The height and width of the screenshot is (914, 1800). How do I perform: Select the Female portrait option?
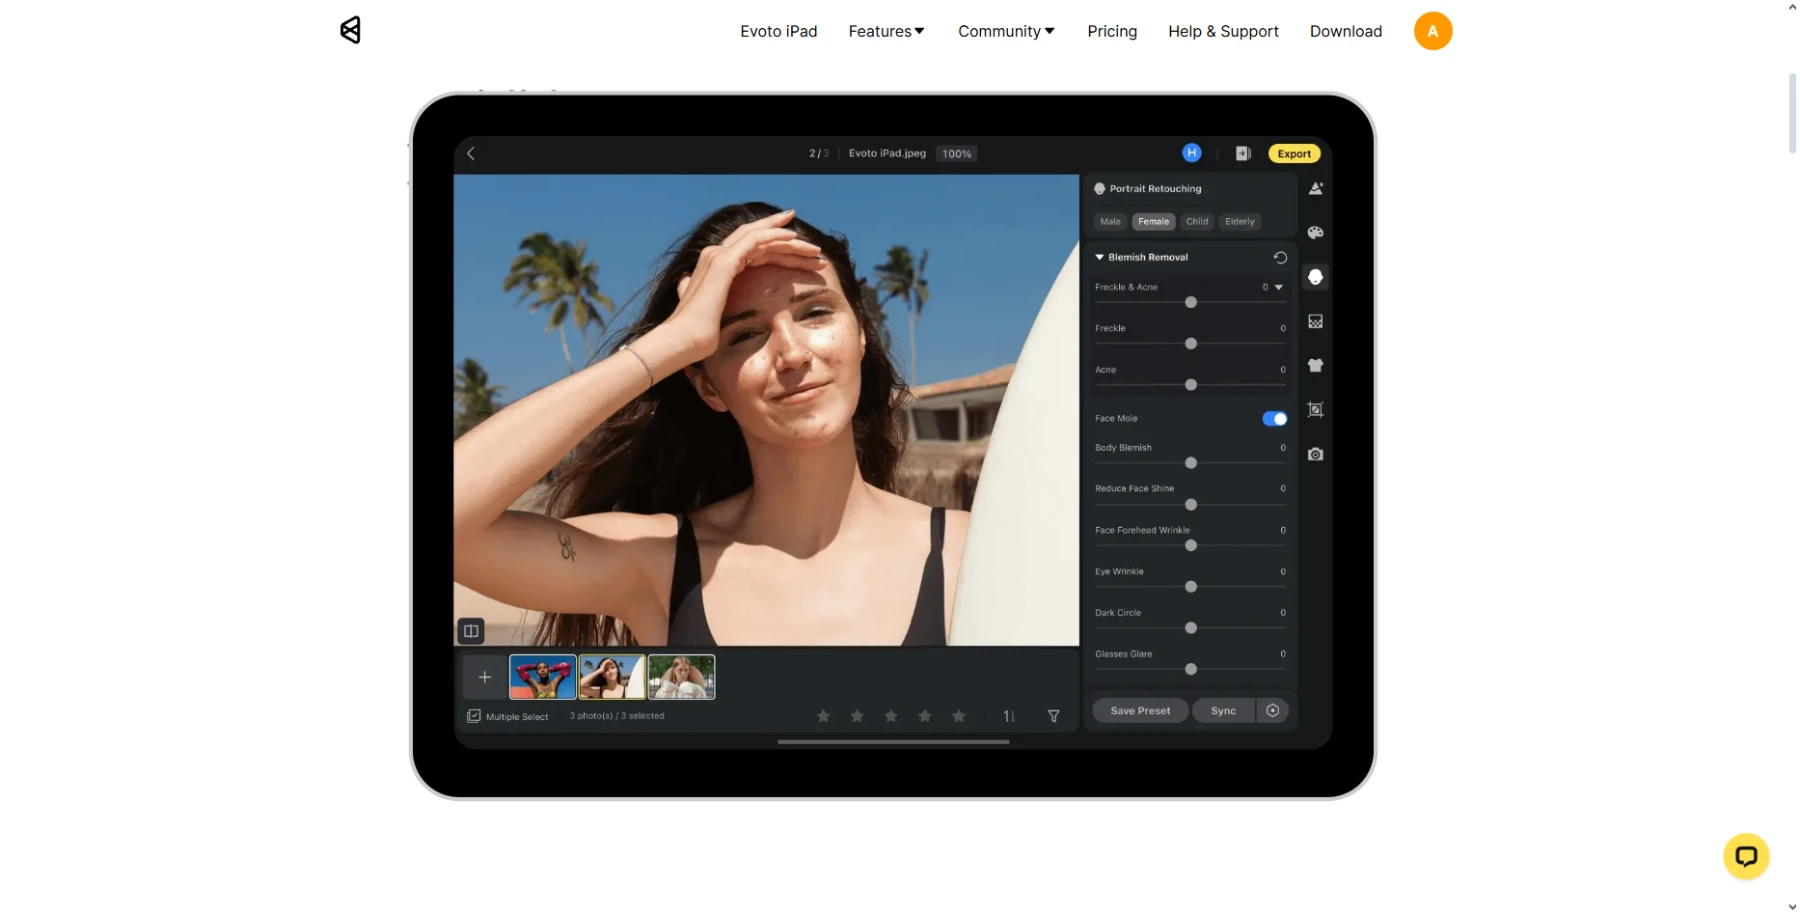1153,222
